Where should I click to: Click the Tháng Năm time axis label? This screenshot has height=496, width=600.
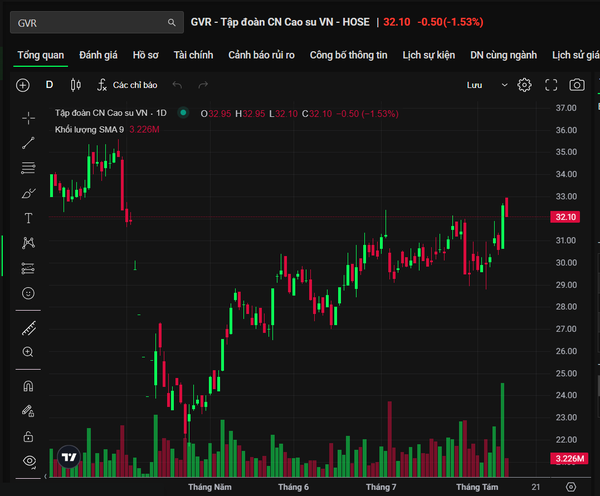click(210, 487)
